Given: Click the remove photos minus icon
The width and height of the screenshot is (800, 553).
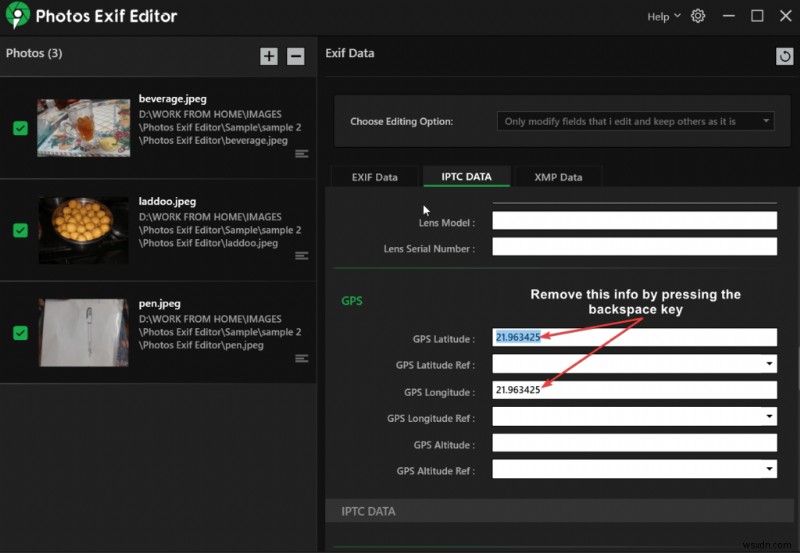Looking at the screenshot, I should [x=296, y=56].
